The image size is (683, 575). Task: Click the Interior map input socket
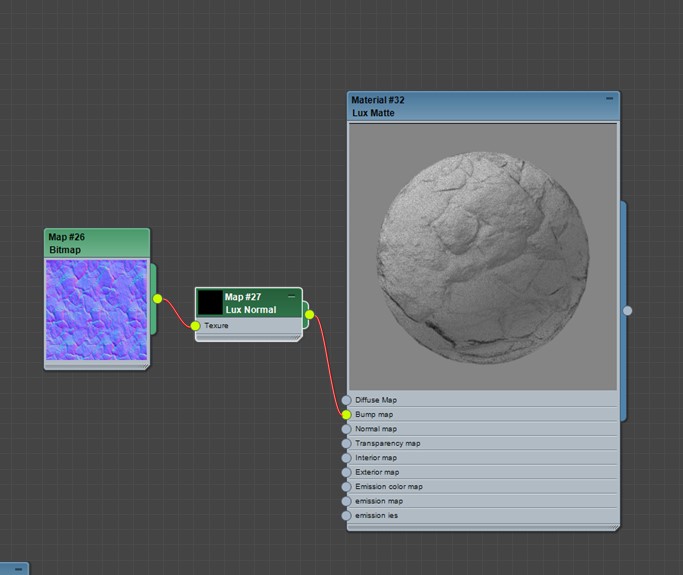[347, 458]
